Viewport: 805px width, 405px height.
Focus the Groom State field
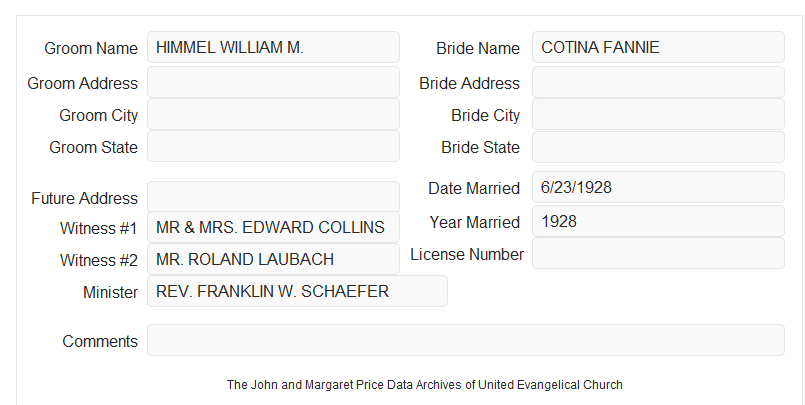point(273,146)
